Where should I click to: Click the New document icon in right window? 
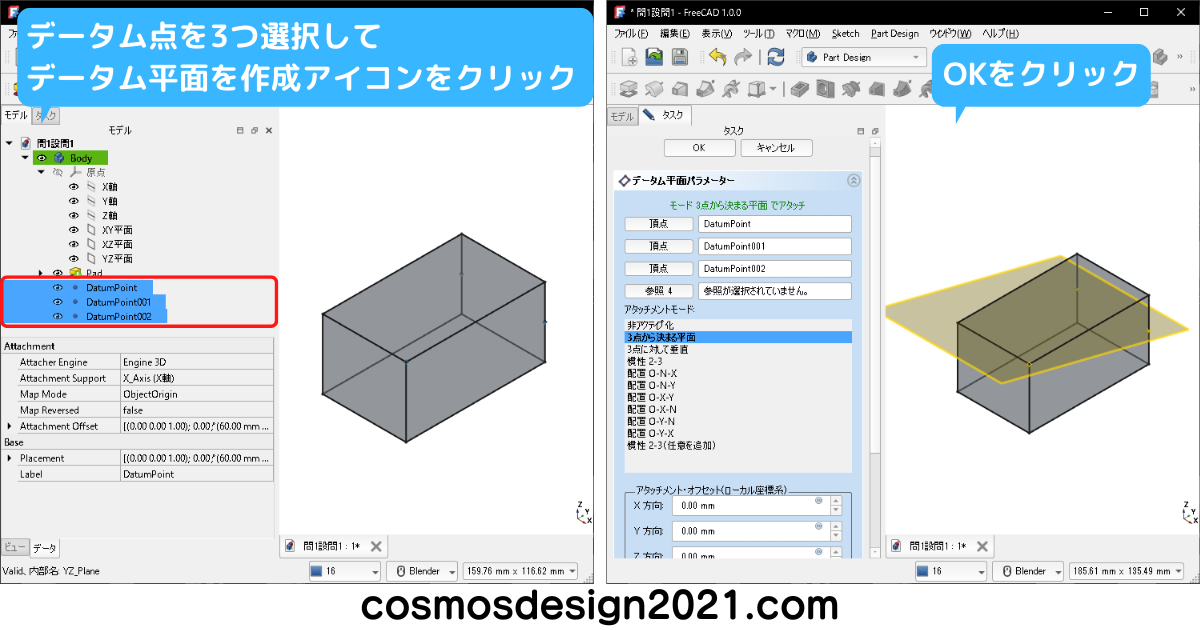(629, 57)
